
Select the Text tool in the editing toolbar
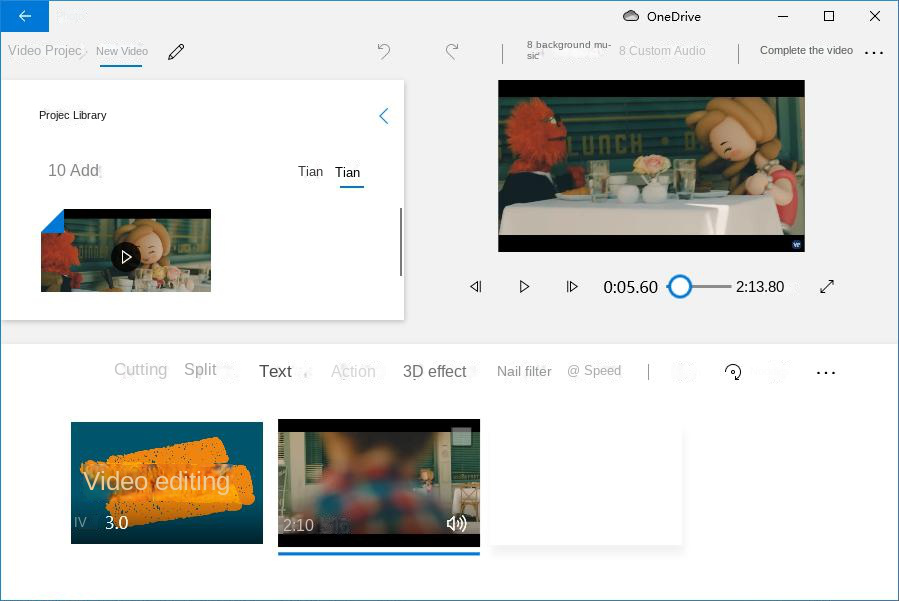click(275, 371)
